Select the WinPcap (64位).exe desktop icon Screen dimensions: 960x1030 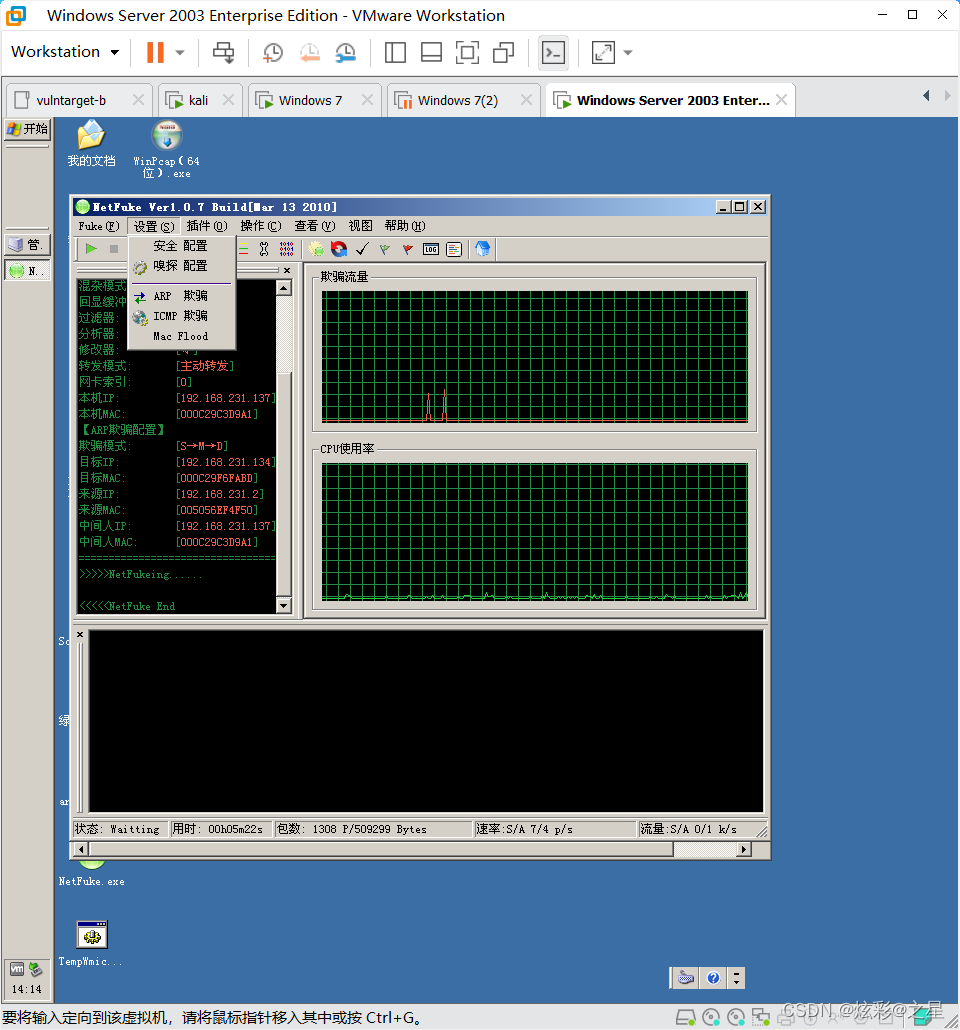click(167, 150)
